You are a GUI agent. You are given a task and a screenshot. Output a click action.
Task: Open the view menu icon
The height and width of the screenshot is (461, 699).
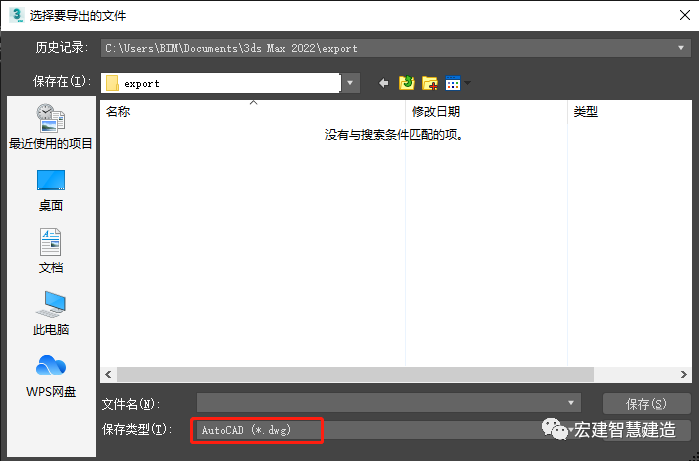452,83
